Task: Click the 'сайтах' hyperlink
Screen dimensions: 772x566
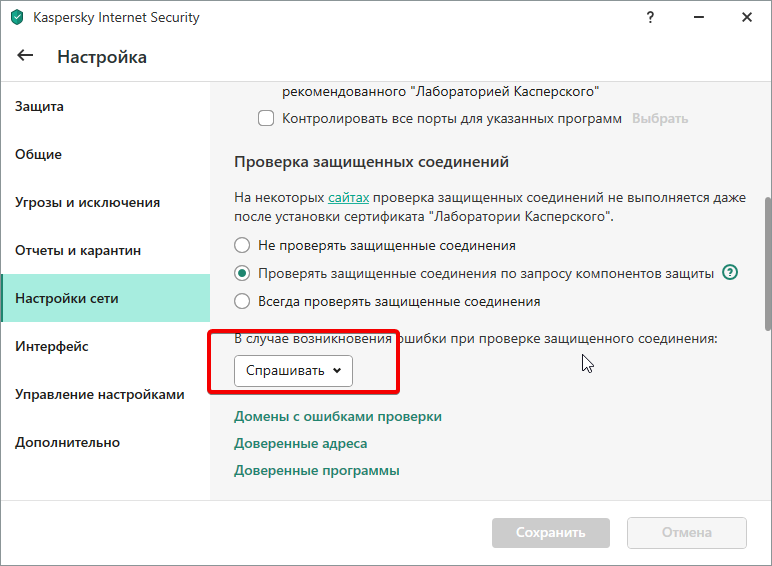Action: point(349,197)
